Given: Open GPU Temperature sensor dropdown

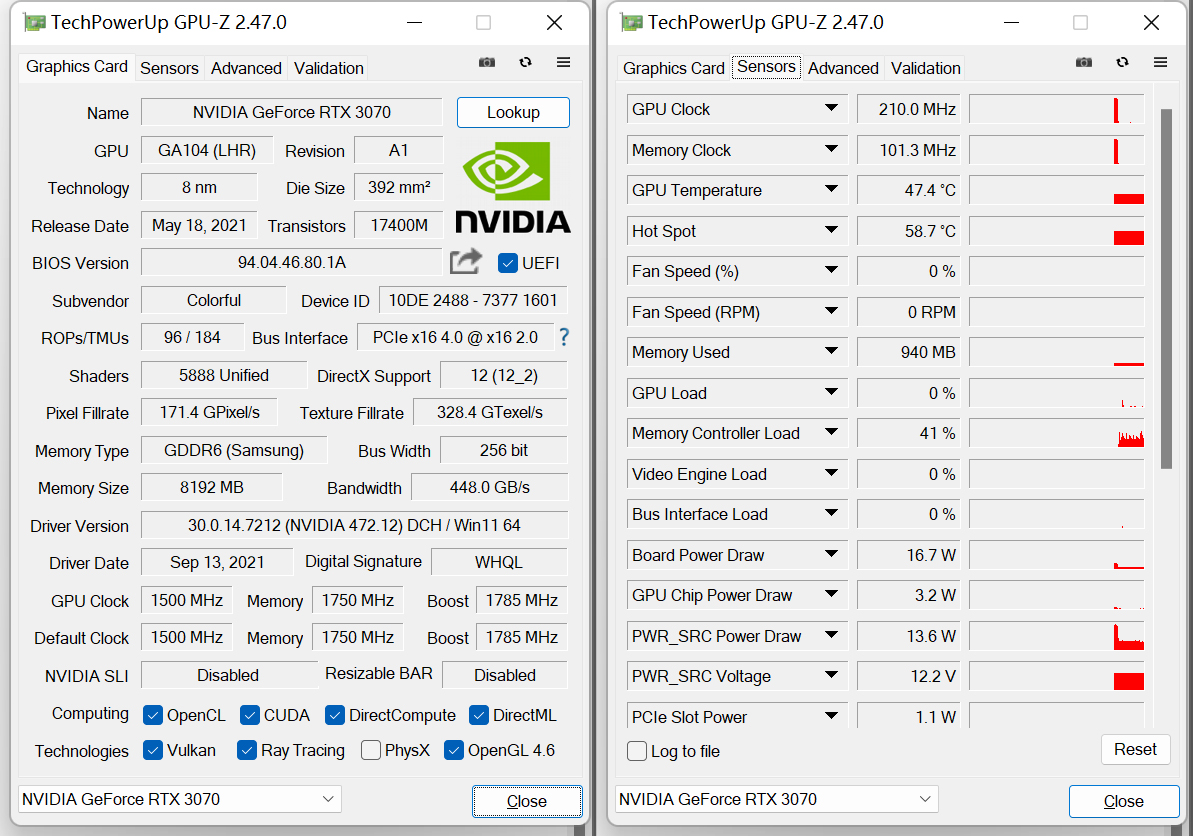Looking at the screenshot, I should pos(831,189).
